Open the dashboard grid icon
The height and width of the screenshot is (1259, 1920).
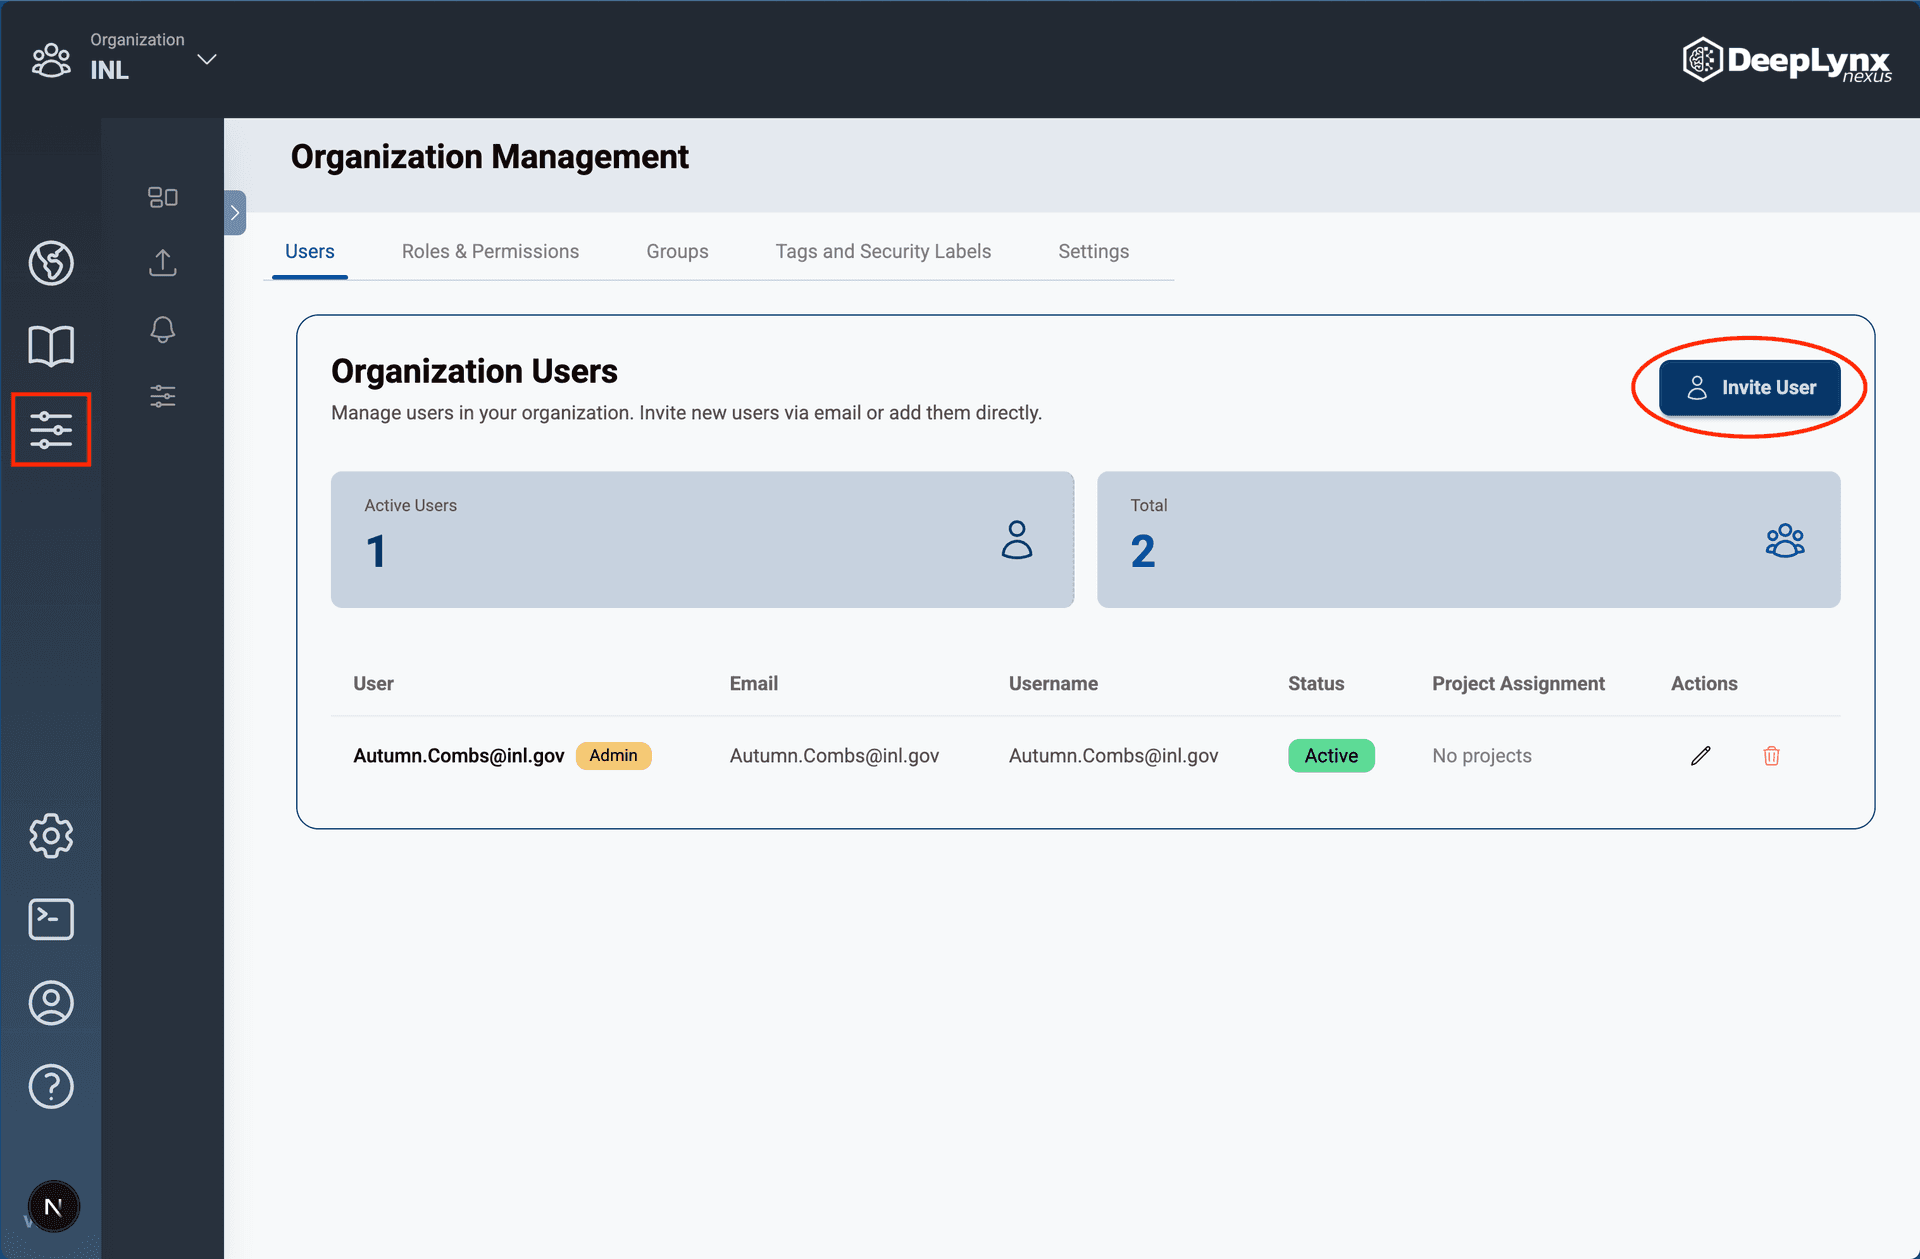click(162, 197)
